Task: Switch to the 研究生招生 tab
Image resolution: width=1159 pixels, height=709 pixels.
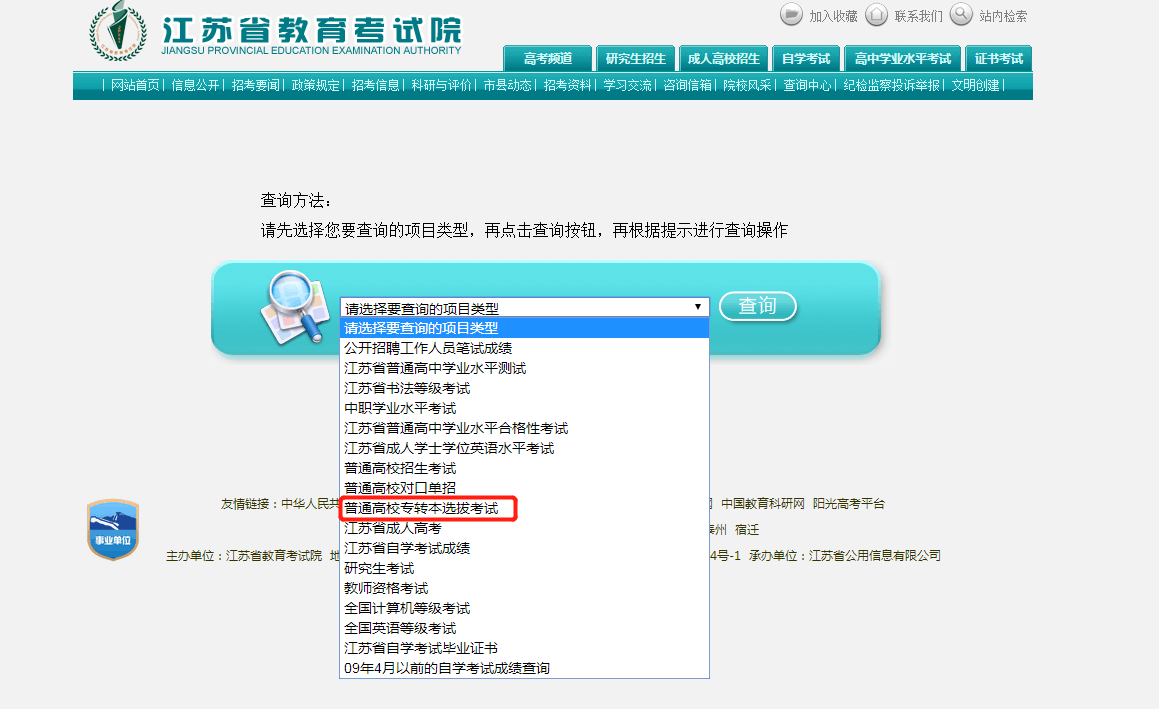Action: (x=636, y=58)
